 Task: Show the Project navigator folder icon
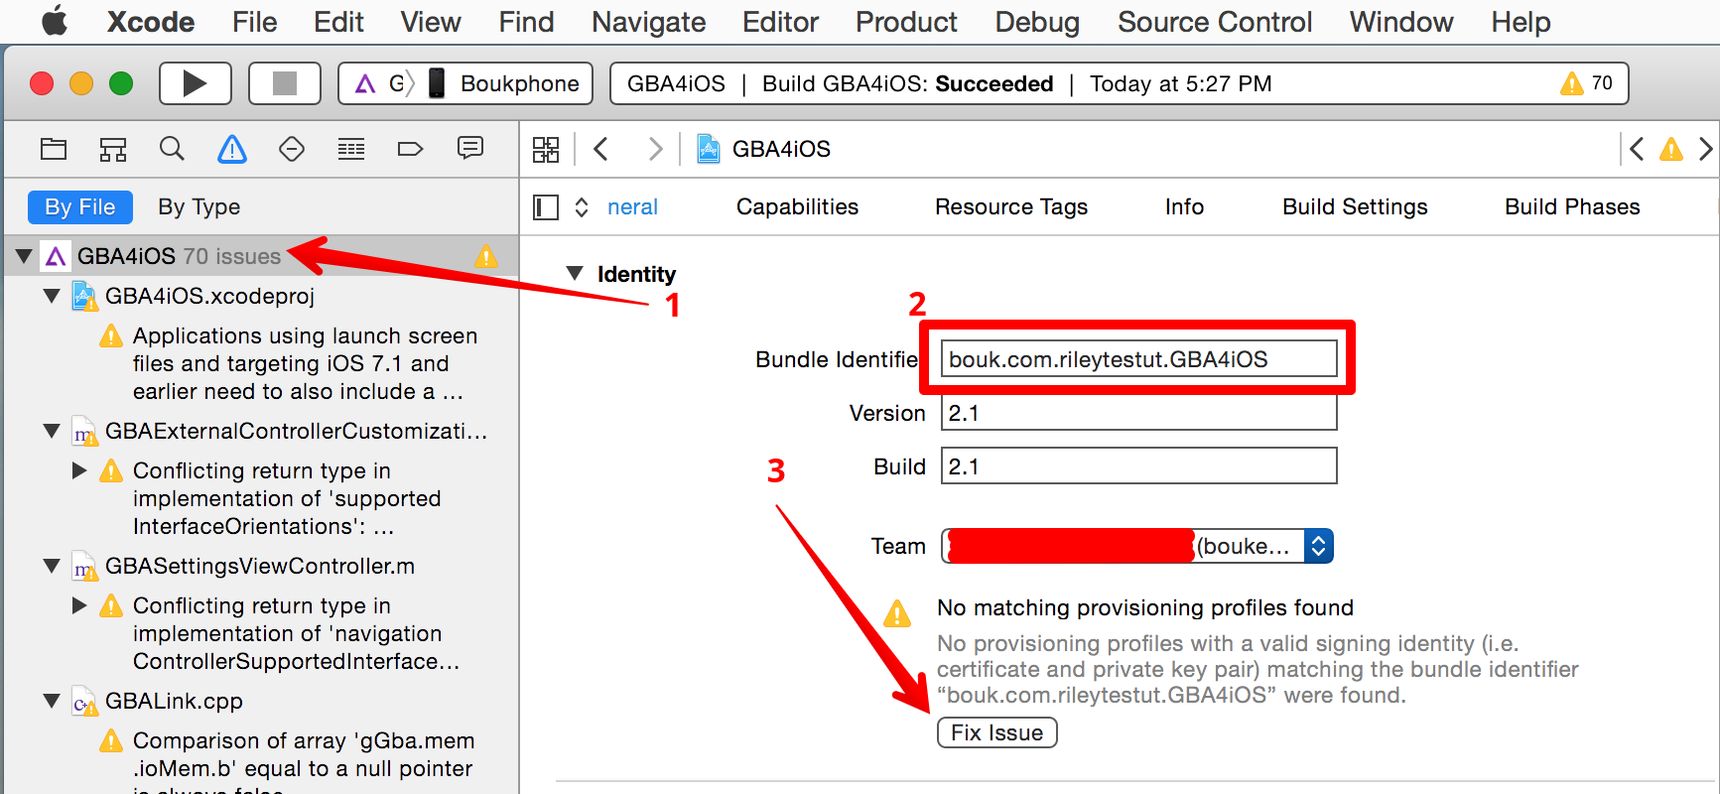53,149
